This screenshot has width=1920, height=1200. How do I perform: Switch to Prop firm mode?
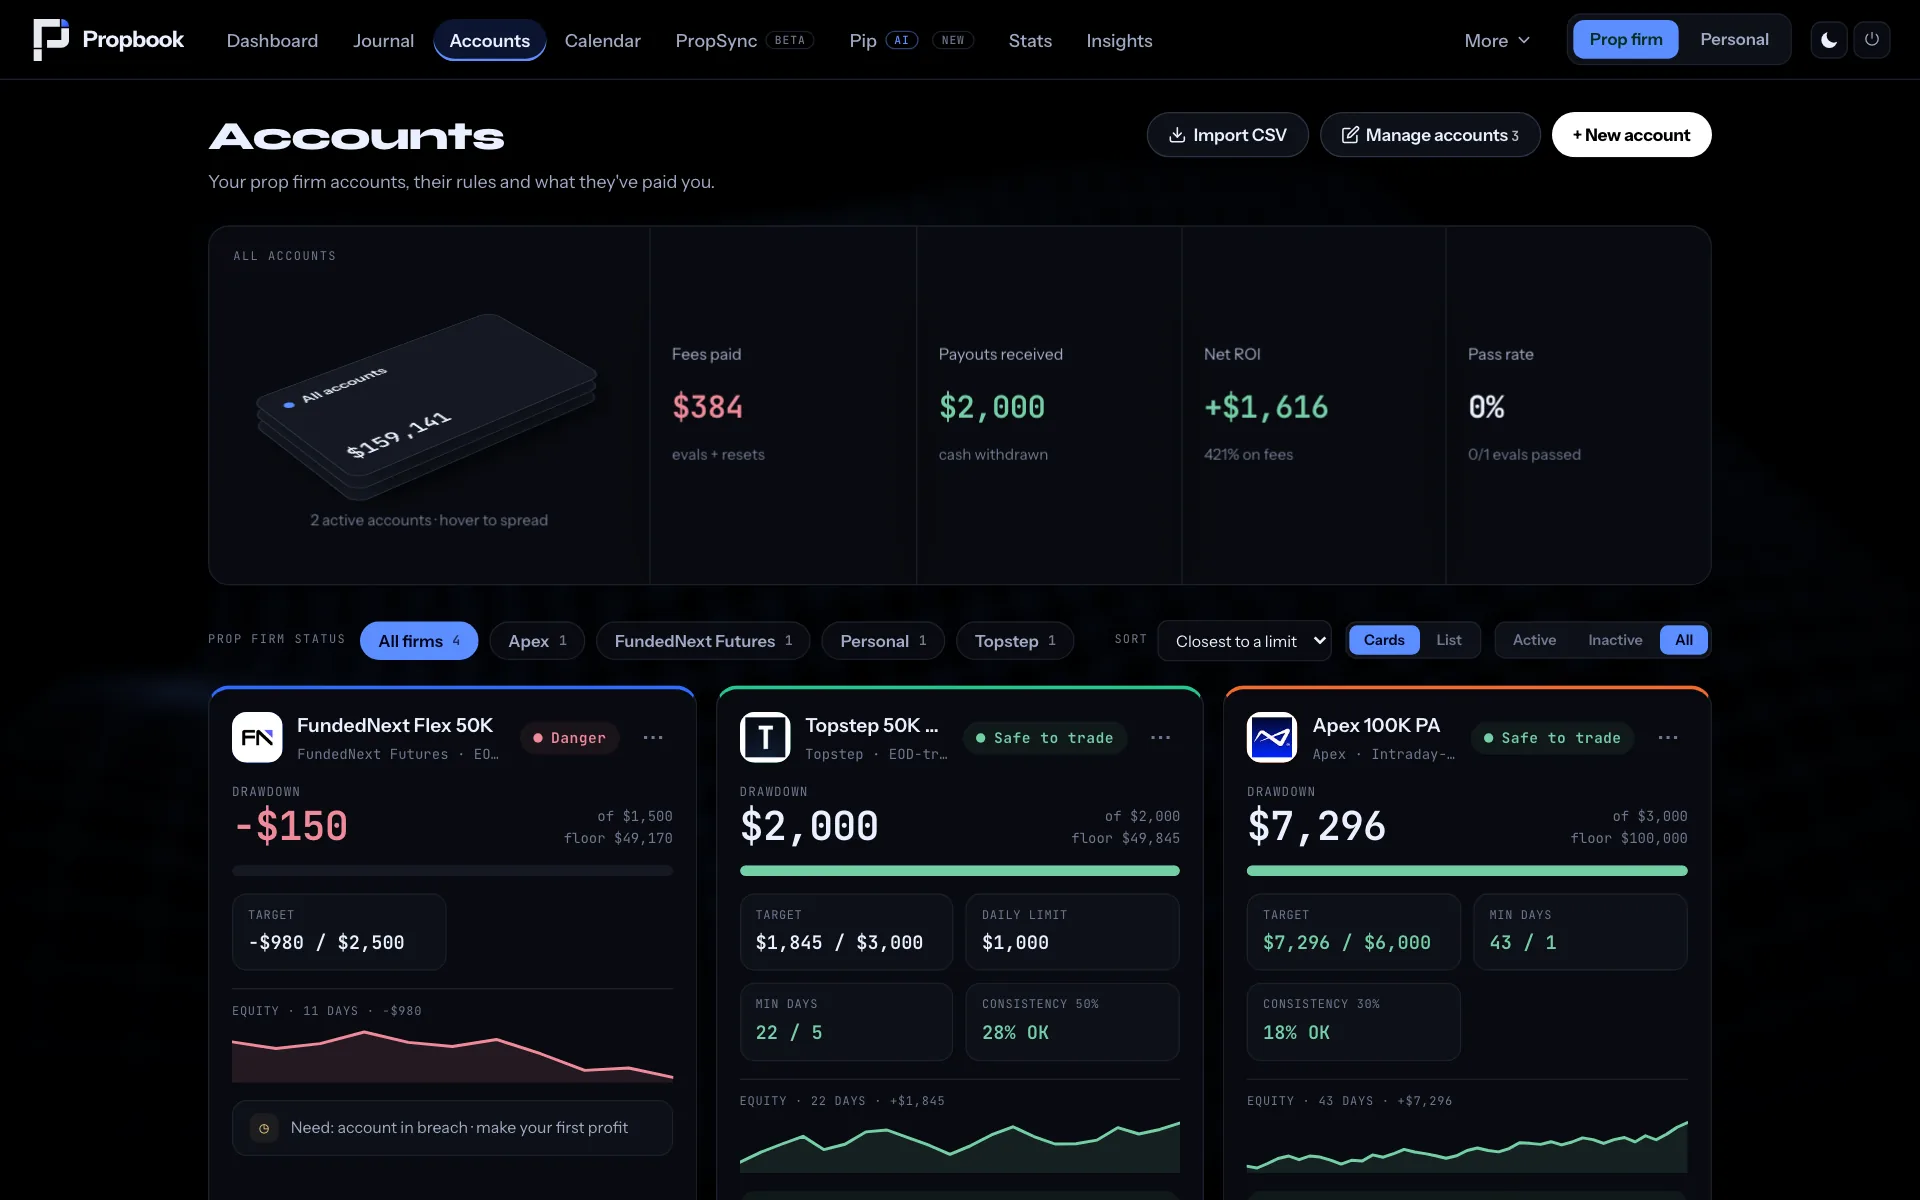coord(1626,40)
